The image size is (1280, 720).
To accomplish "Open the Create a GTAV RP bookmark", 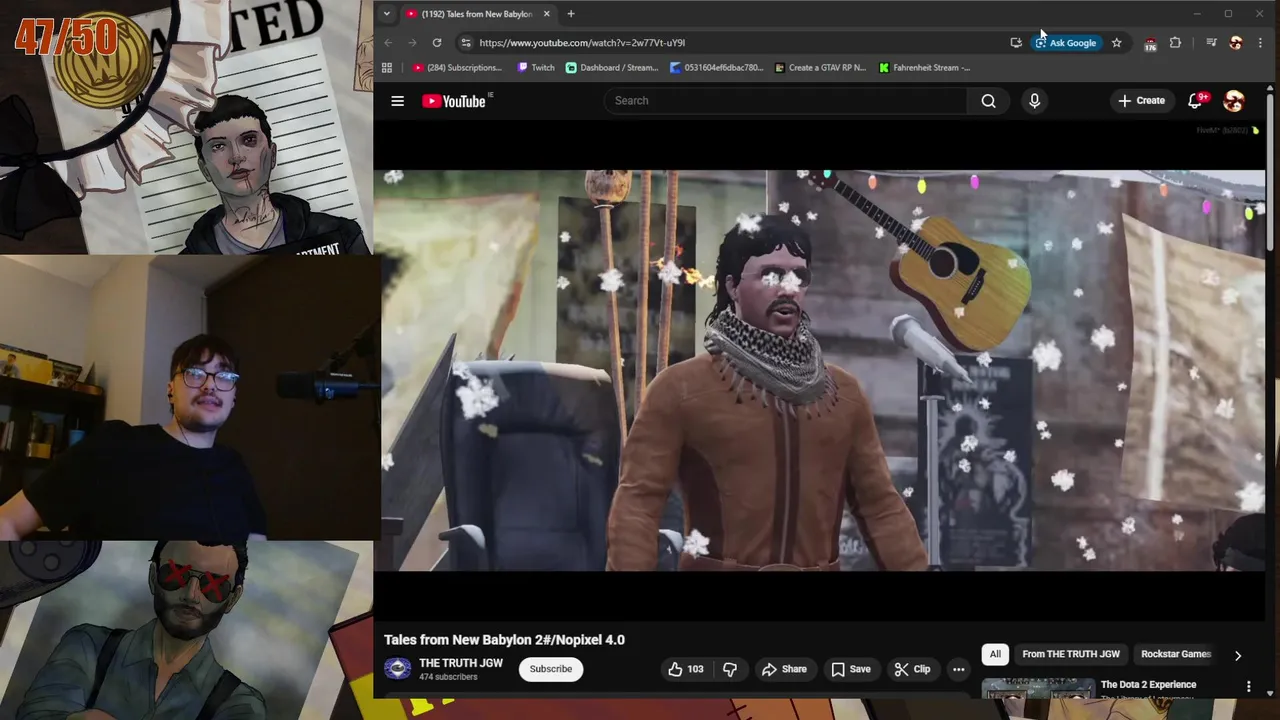I will [820, 68].
